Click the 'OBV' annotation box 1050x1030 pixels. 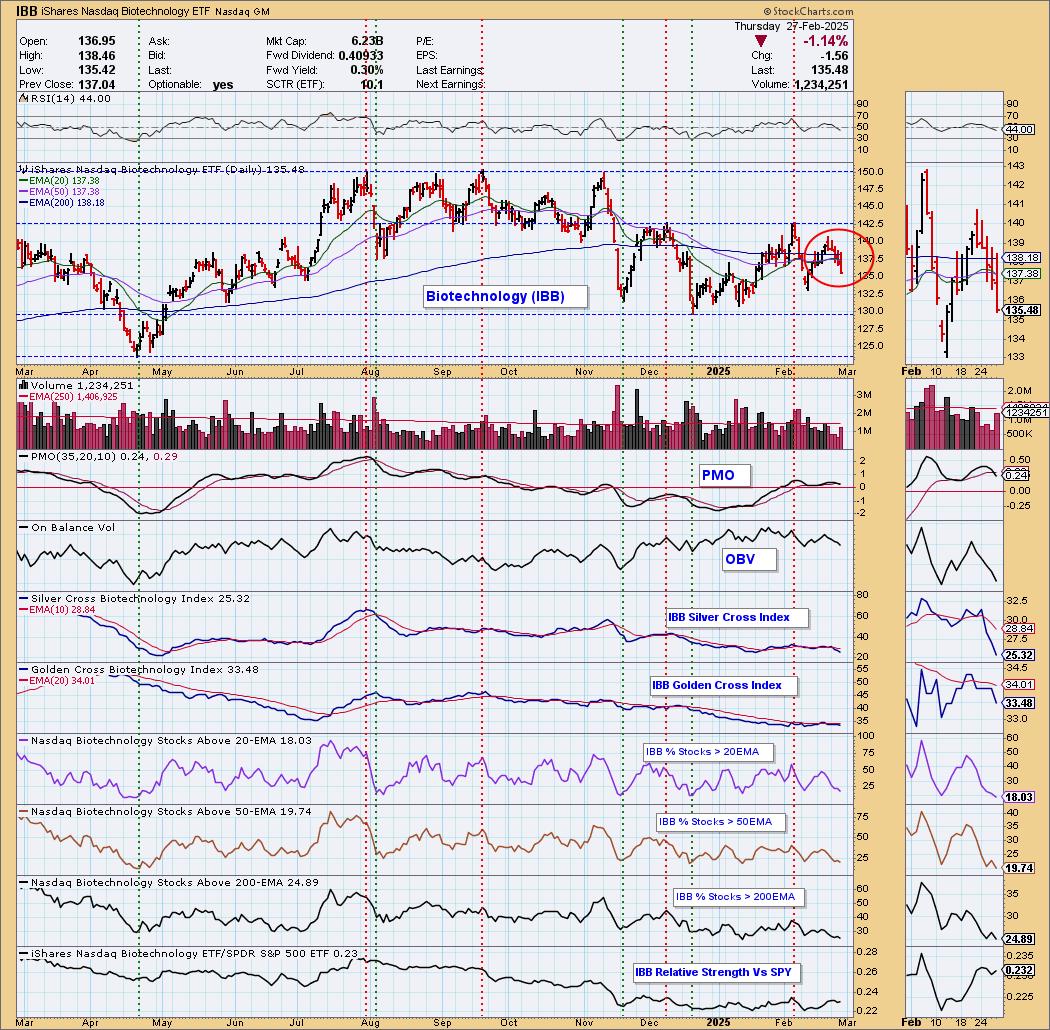[749, 559]
